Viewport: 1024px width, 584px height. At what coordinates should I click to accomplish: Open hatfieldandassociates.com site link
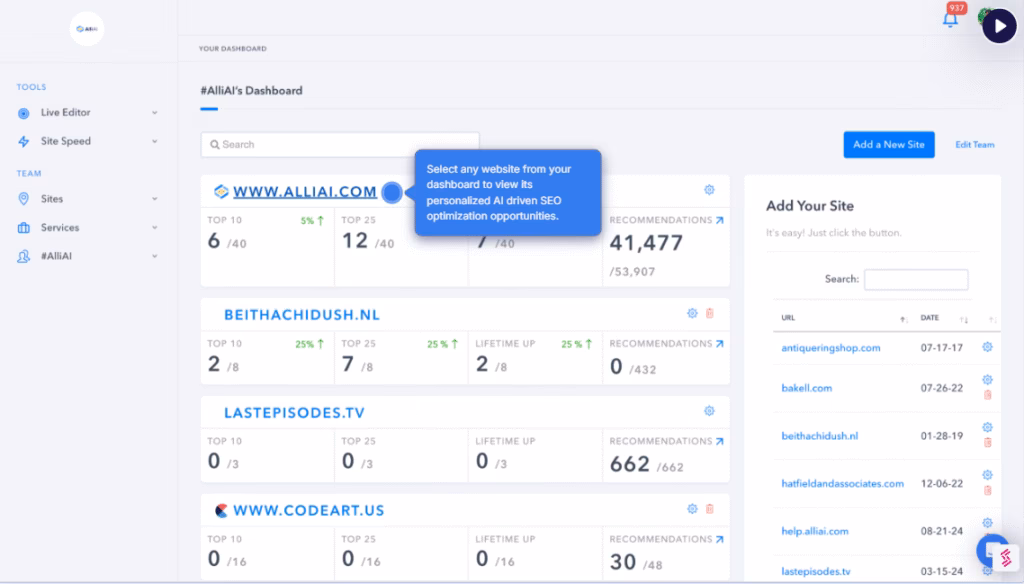[842, 483]
